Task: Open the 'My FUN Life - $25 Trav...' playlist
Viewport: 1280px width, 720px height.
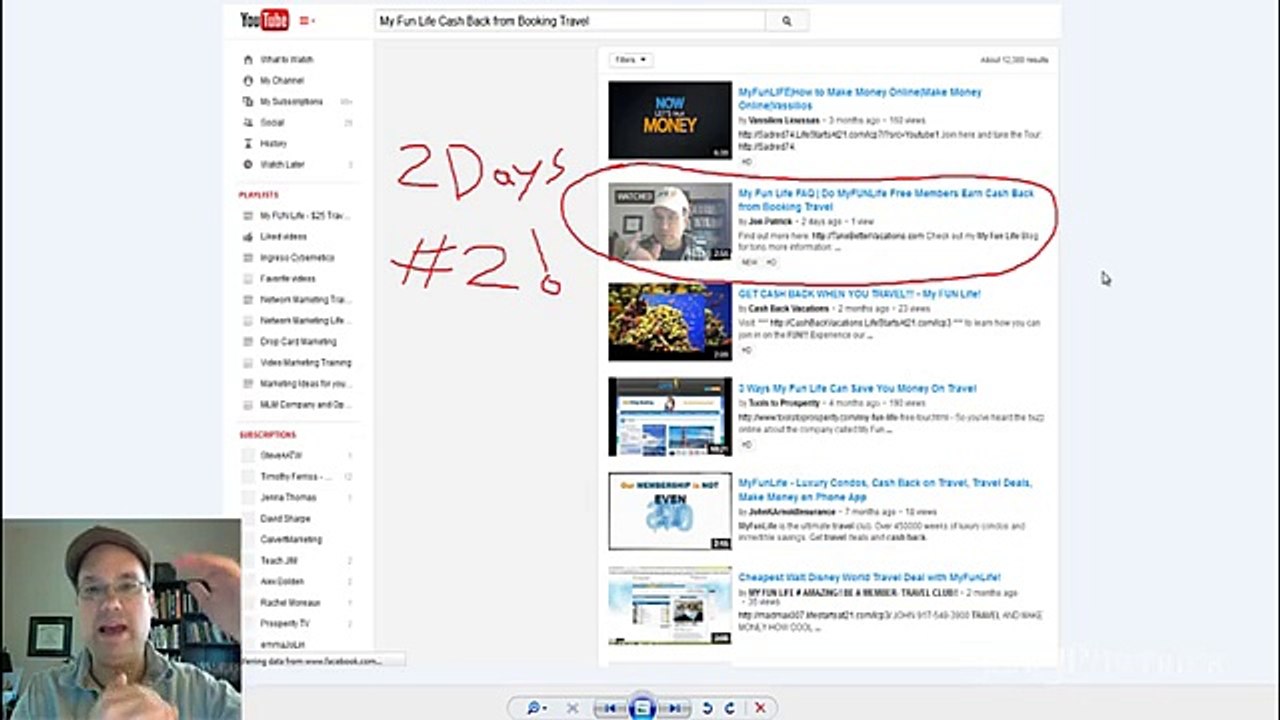Action: (x=305, y=216)
